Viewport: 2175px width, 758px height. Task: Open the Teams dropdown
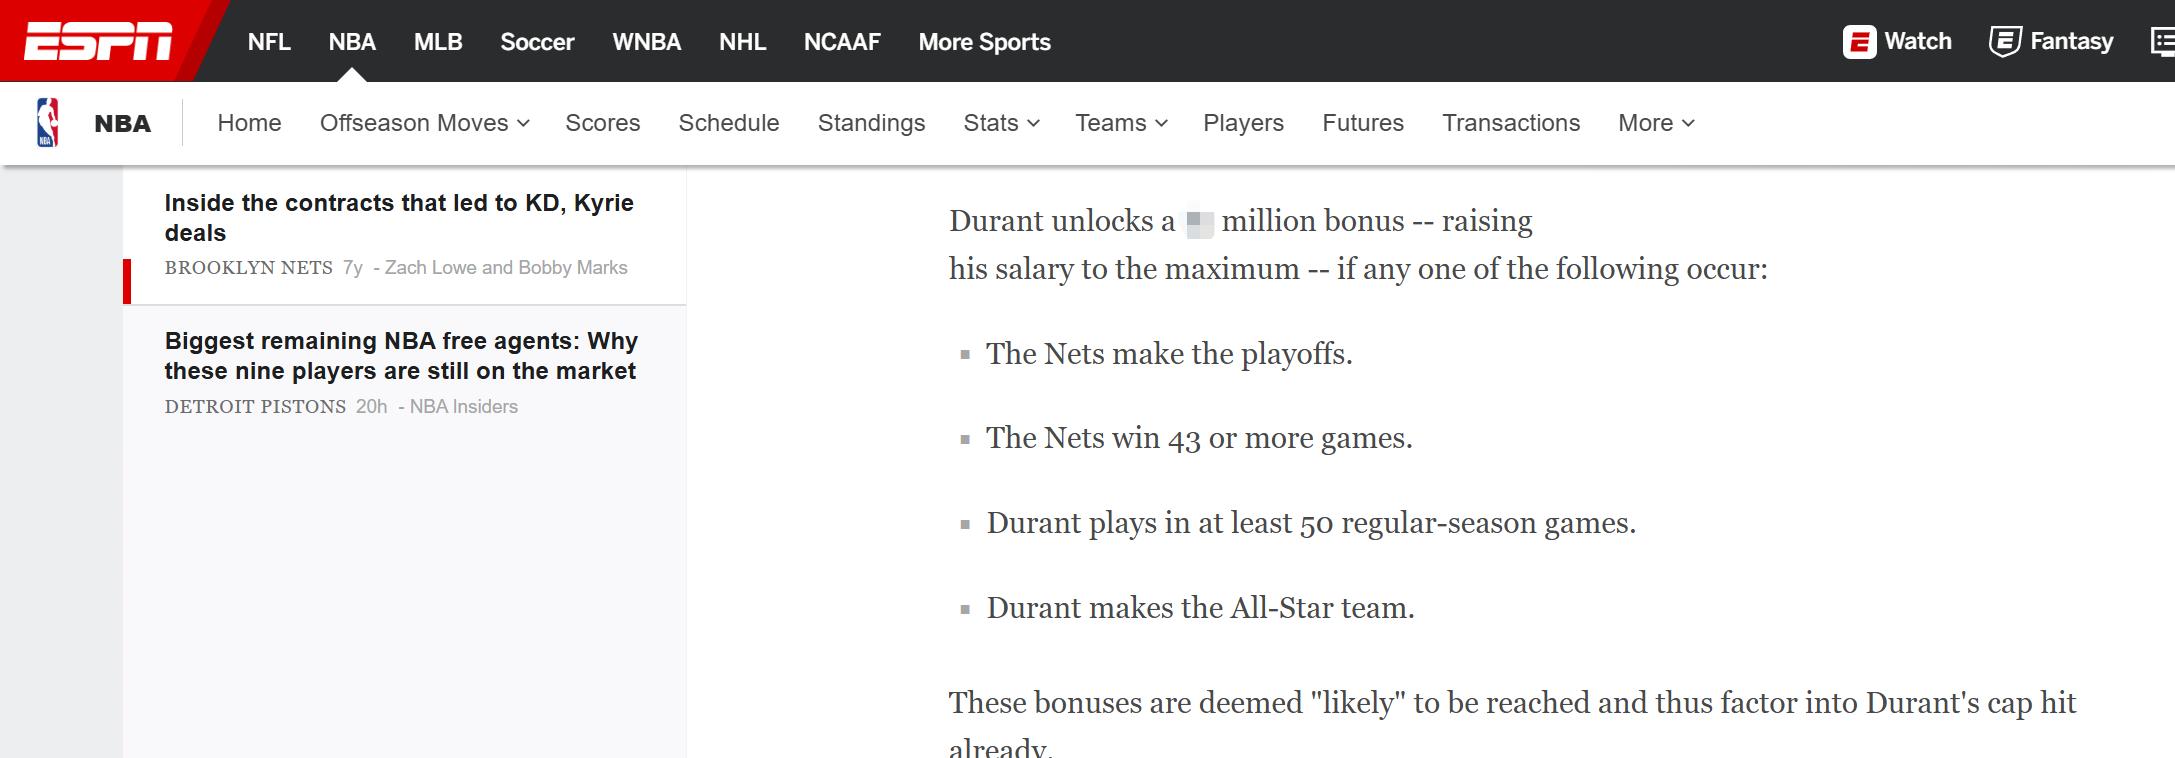pos(1121,123)
